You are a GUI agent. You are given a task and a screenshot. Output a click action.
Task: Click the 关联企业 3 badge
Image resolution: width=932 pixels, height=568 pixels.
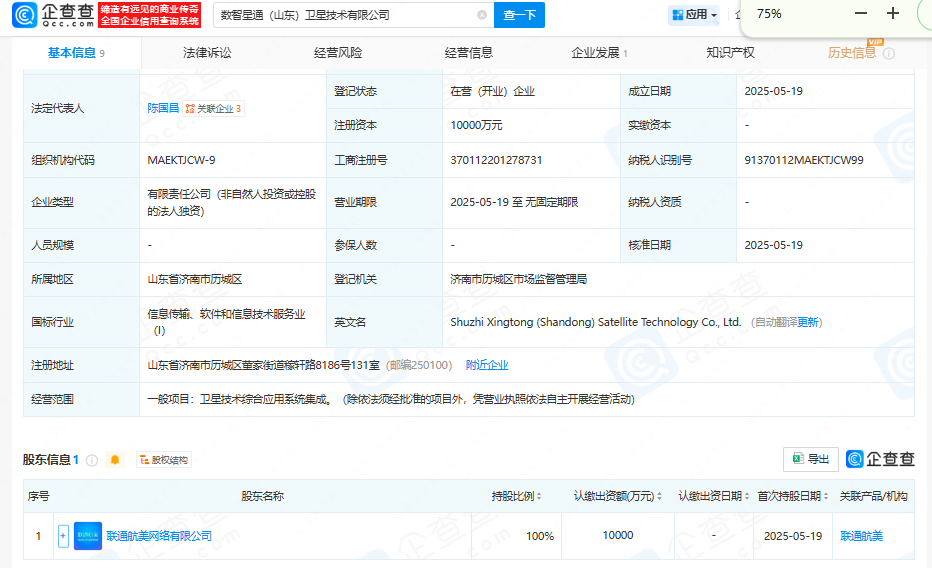click(213, 109)
